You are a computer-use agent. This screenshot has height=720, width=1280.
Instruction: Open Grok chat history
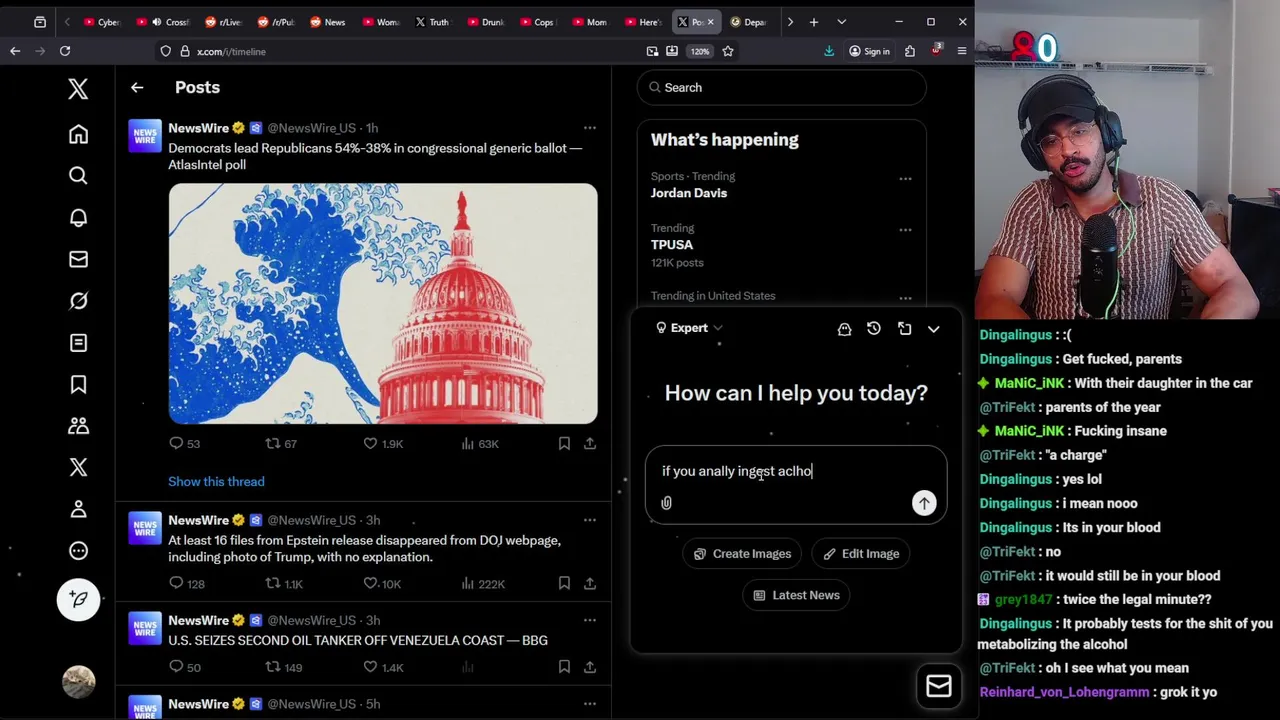point(874,328)
